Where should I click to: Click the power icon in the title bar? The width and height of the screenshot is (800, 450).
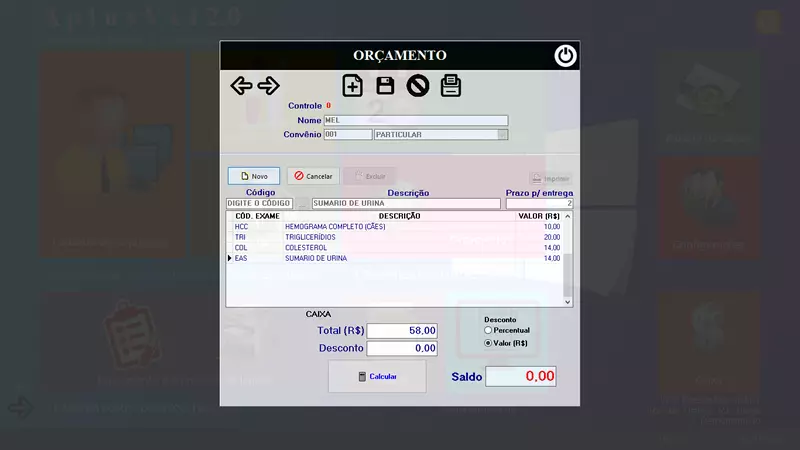coord(566,56)
